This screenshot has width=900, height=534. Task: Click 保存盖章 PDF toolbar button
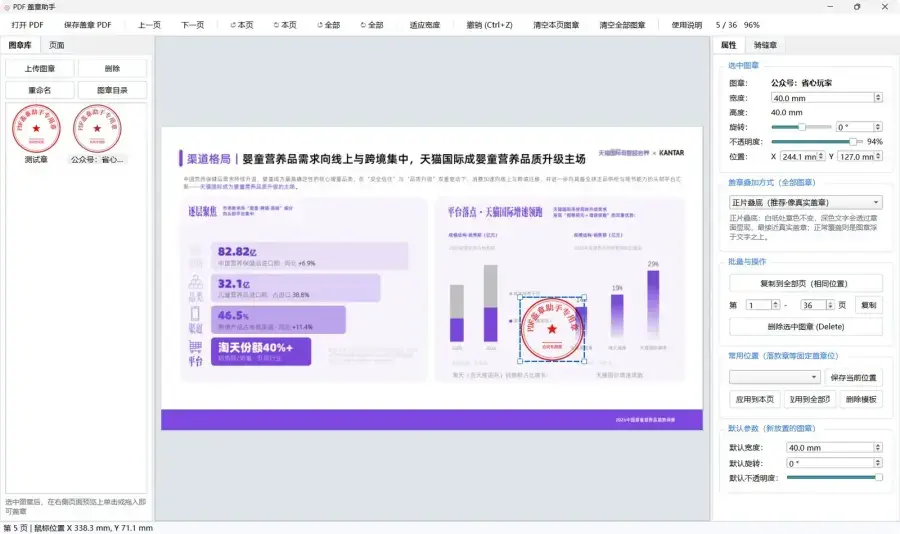[88, 25]
